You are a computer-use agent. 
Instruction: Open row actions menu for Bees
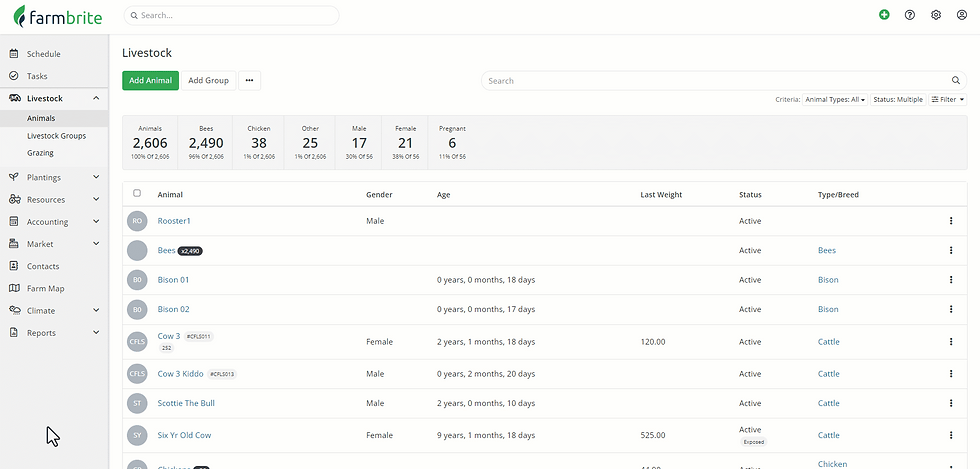[951, 250]
